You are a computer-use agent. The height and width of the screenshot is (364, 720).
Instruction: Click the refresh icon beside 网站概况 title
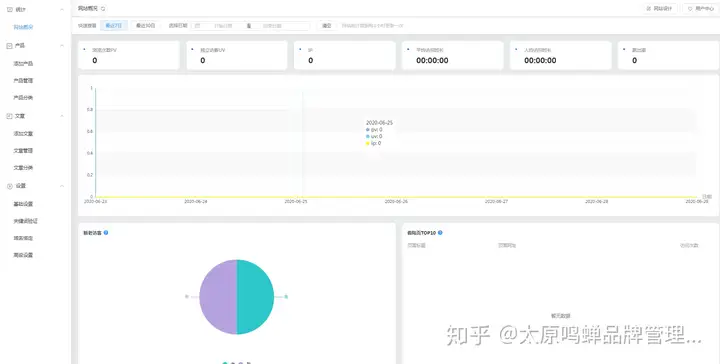pyautogui.click(x=103, y=9)
